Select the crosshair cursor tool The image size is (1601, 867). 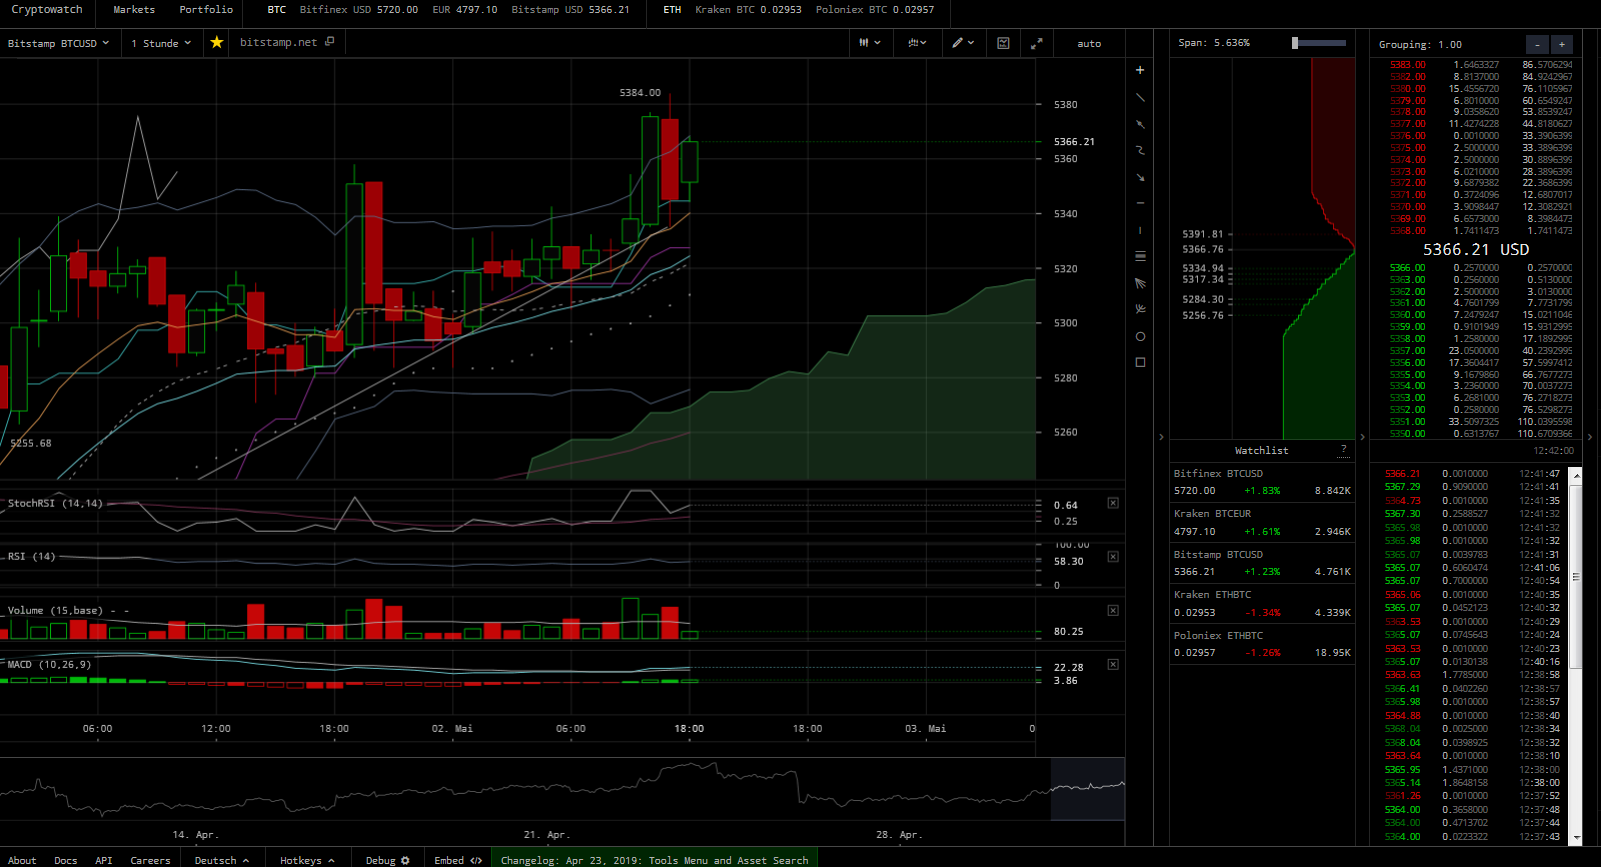pos(1140,71)
